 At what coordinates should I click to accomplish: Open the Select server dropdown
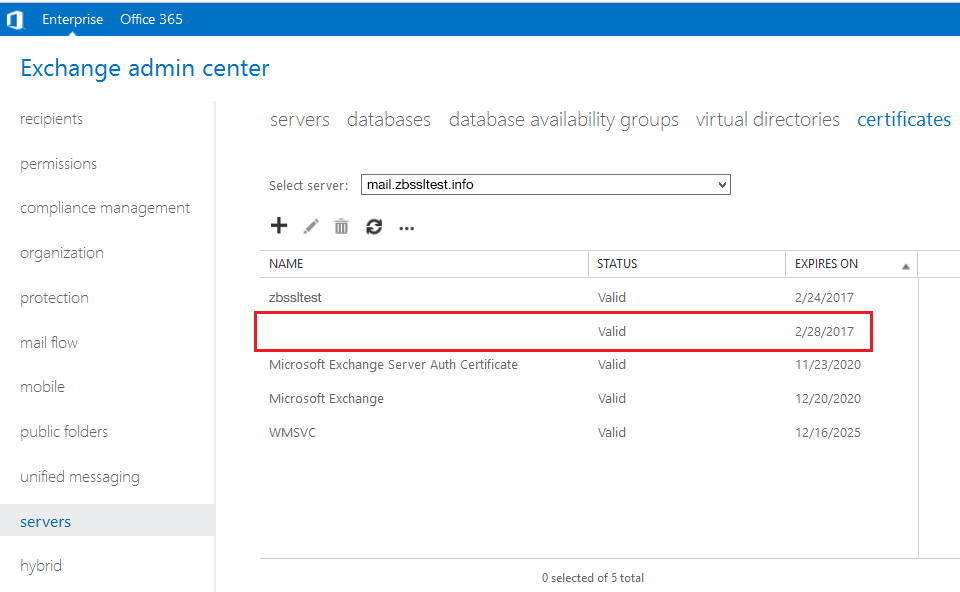[546, 185]
